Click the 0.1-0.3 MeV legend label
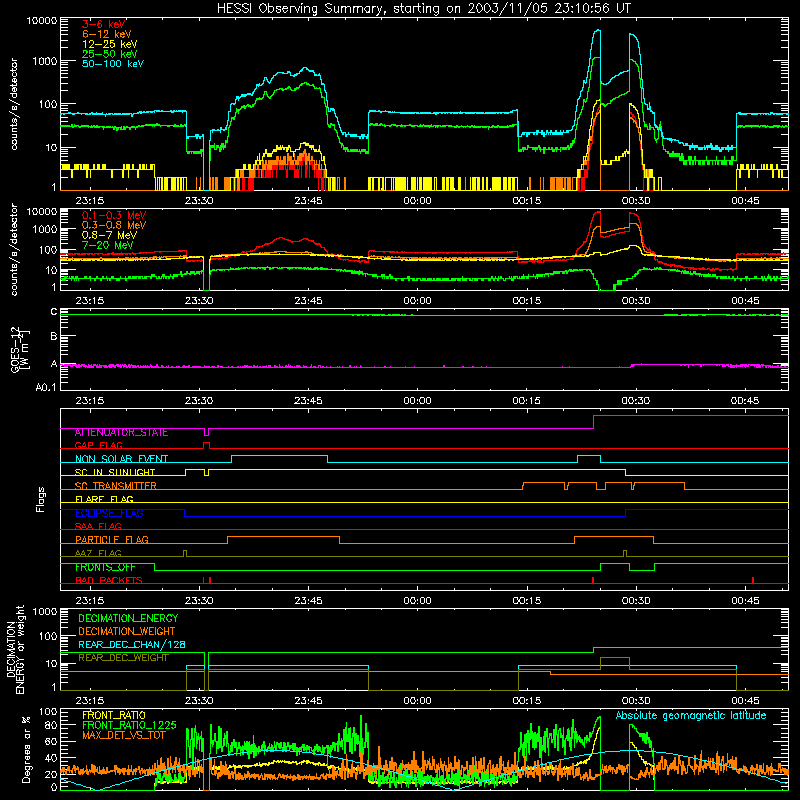The image size is (800, 800). click(114, 215)
